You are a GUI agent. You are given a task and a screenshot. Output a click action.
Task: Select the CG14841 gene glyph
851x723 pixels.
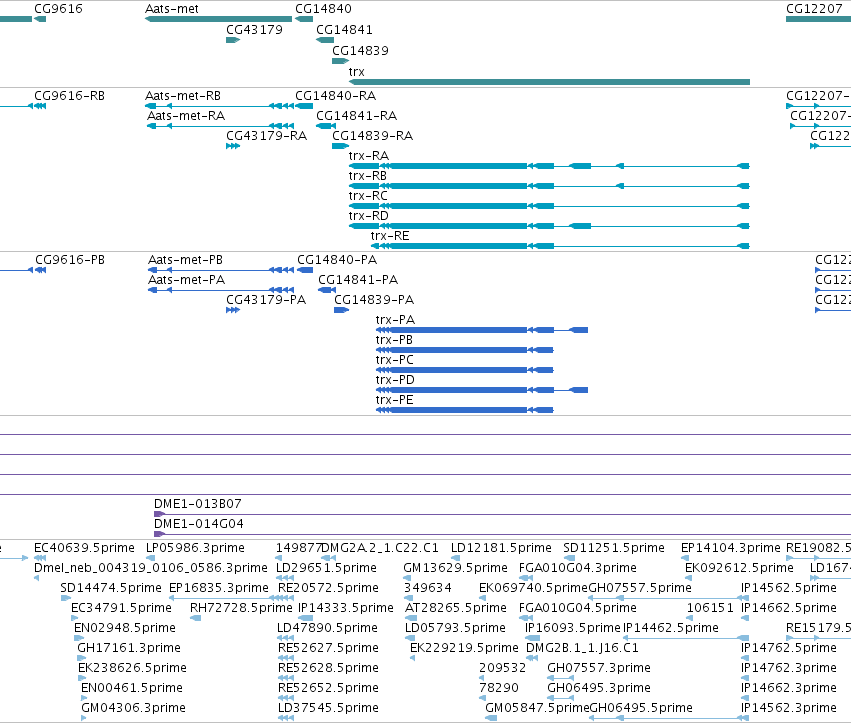pos(325,40)
